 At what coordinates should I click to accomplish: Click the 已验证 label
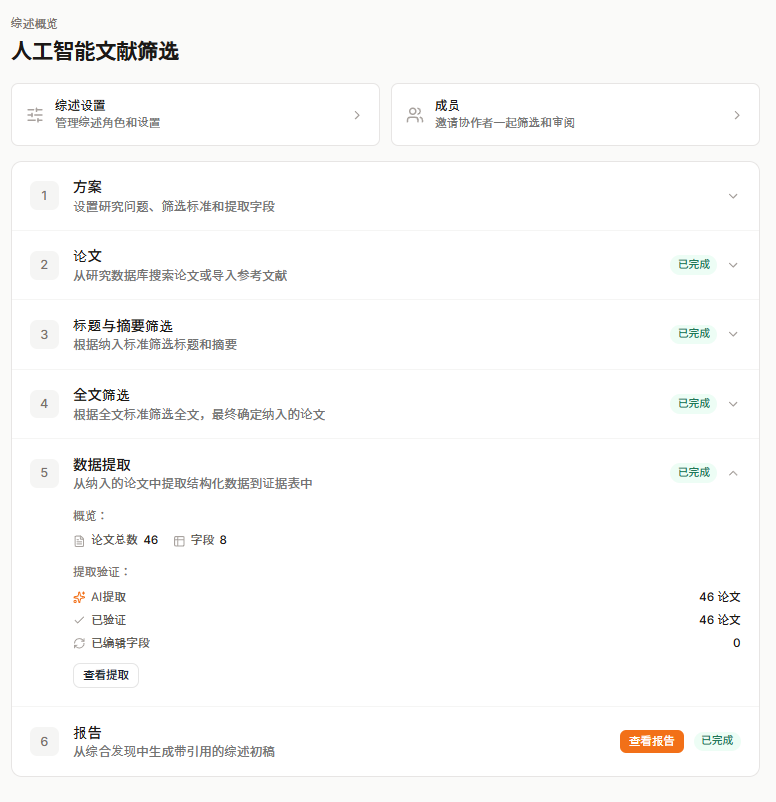pos(108,620)
